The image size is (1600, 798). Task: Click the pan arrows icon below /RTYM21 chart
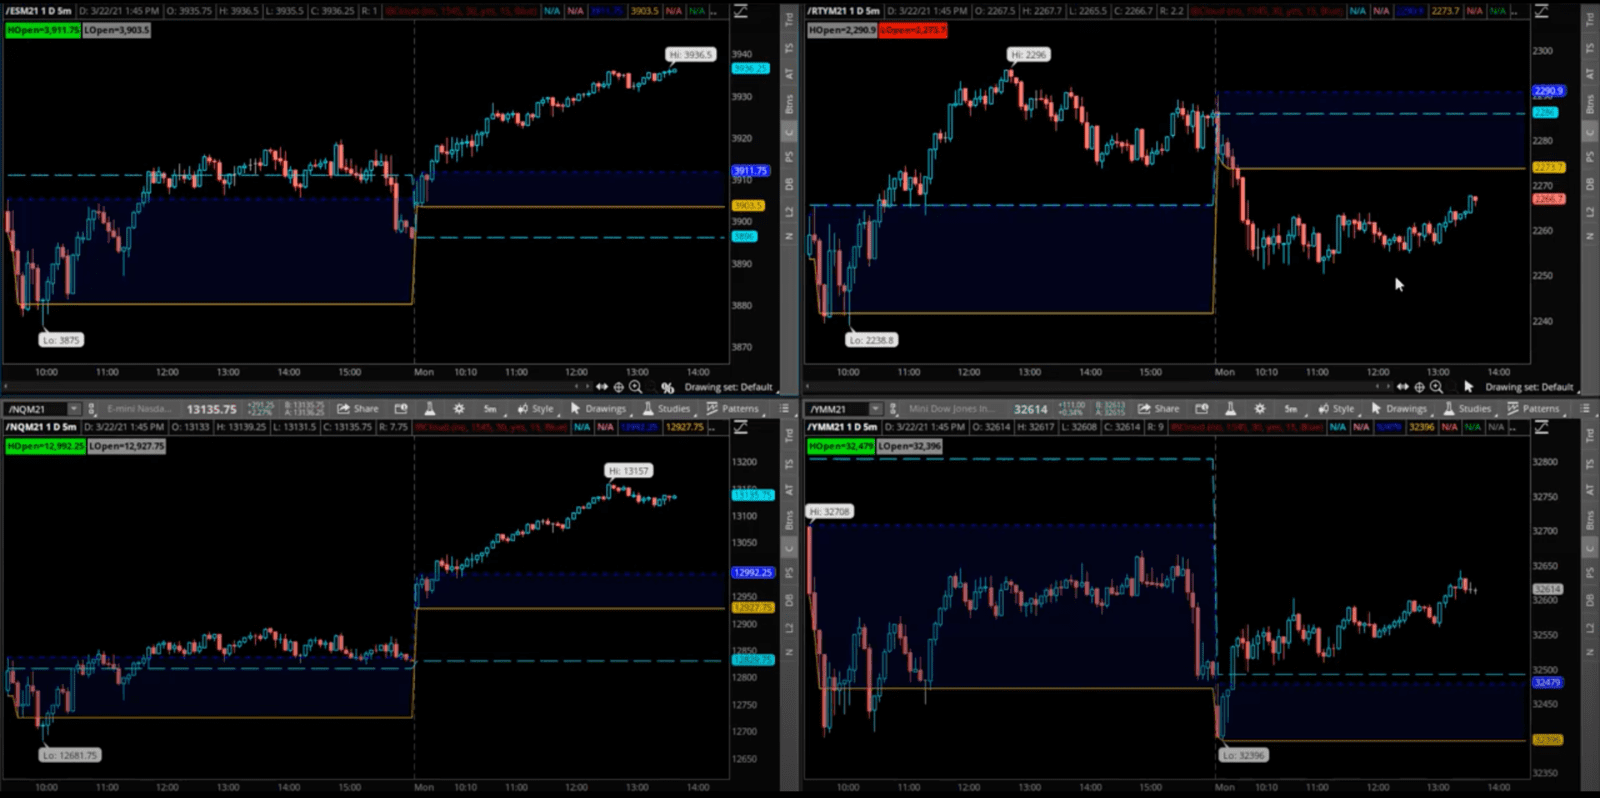(1403, 387)
